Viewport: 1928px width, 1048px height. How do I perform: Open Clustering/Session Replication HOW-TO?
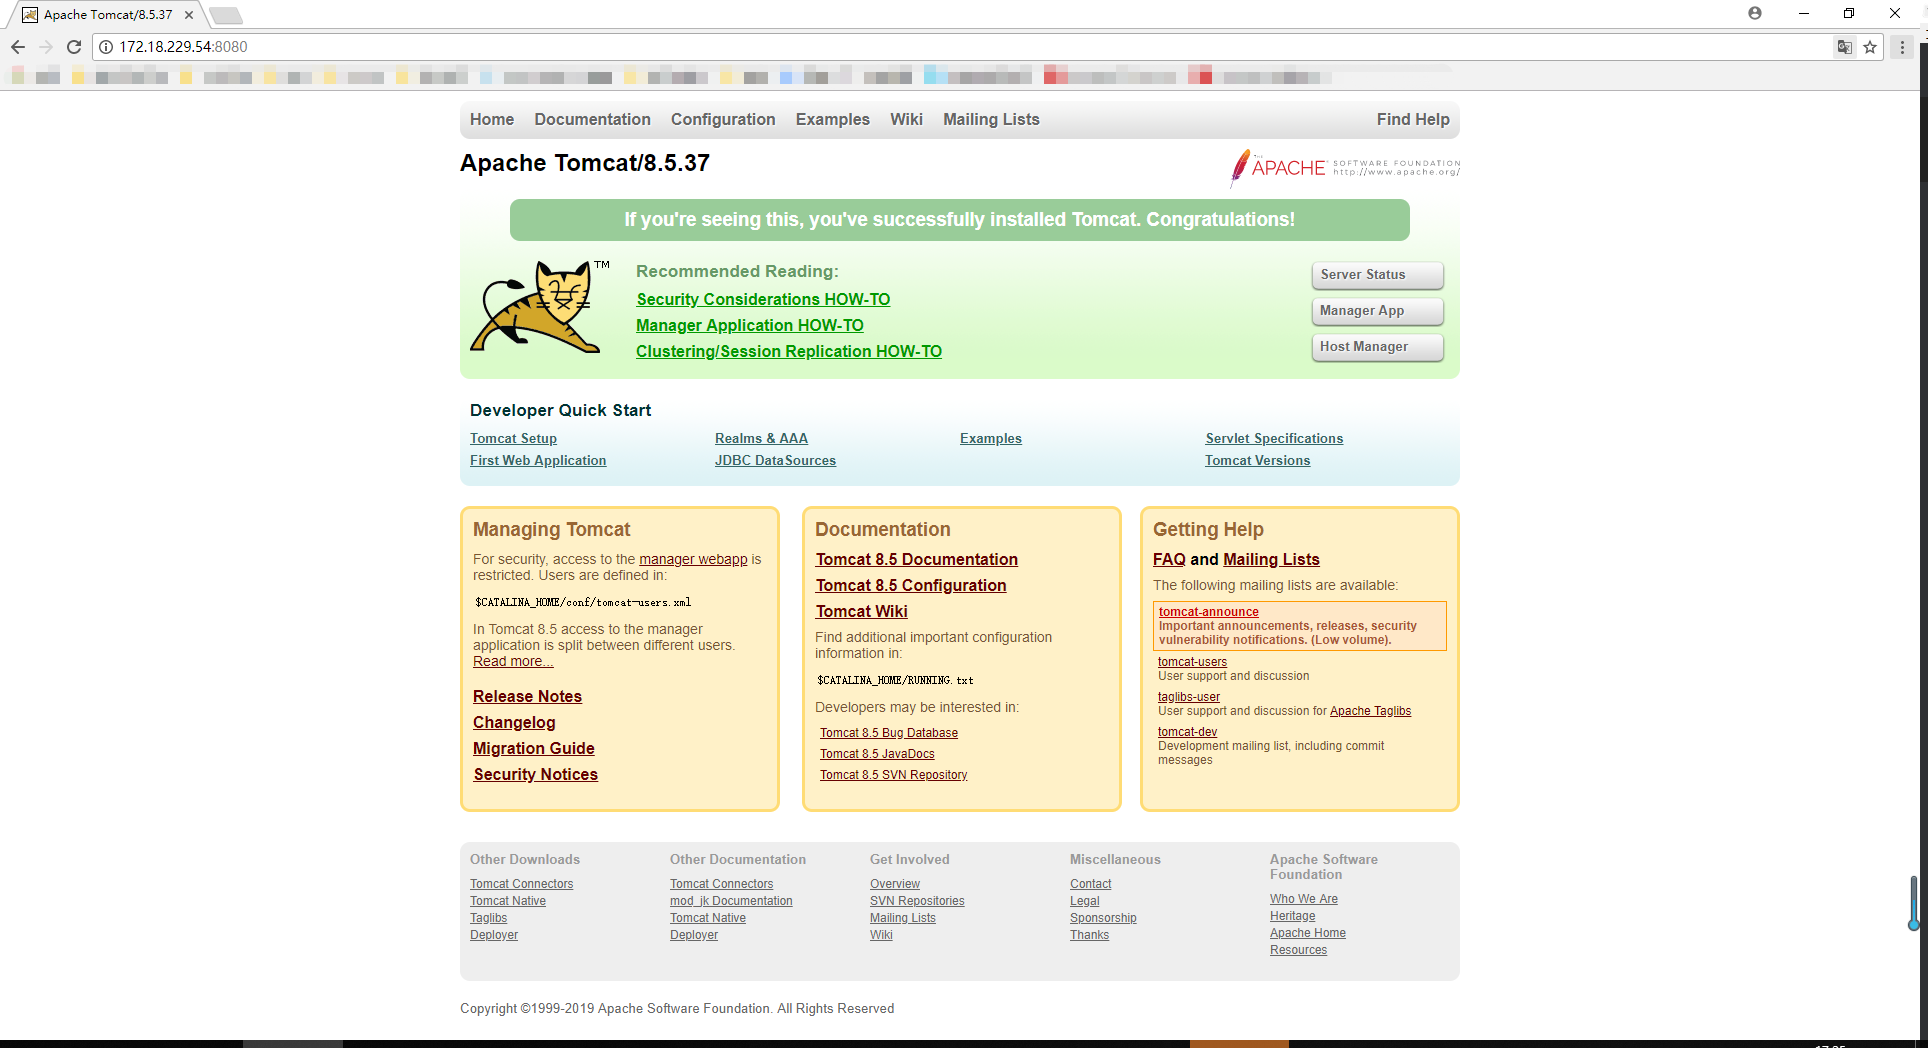(x=789, y=351)
